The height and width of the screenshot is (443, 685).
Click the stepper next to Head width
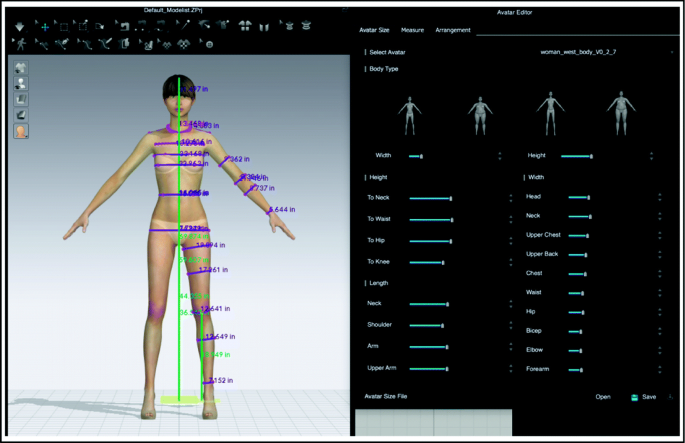(659, 197)
